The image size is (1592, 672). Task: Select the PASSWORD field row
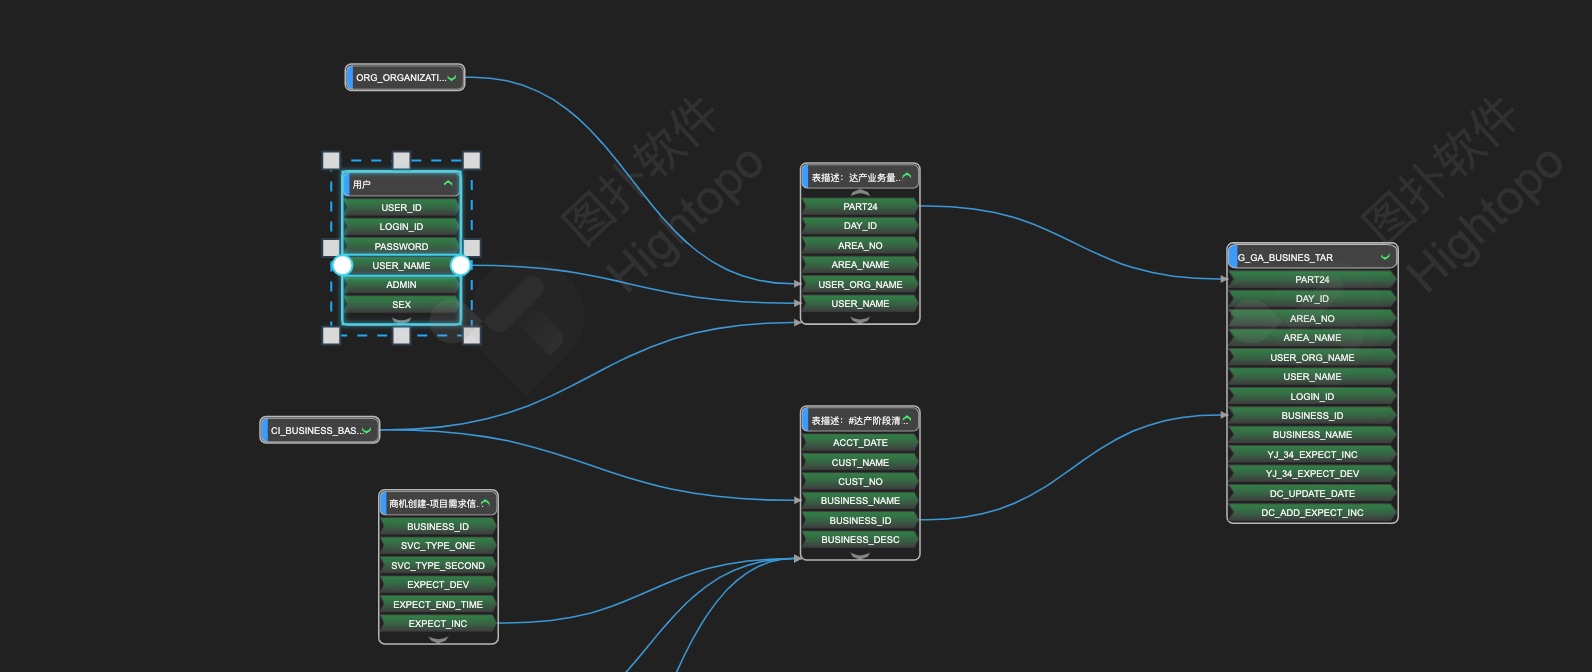(401, 246)
